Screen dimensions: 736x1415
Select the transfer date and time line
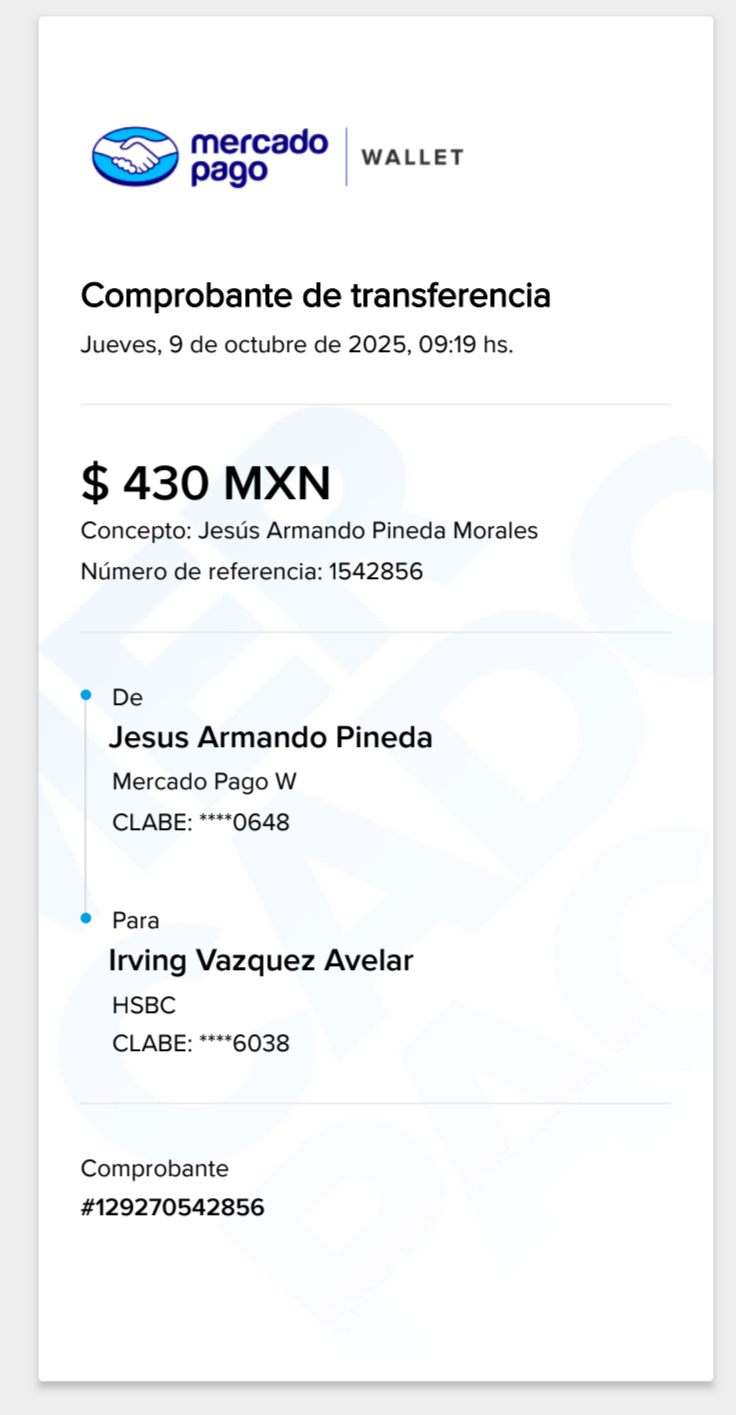[x=296, y=346]
